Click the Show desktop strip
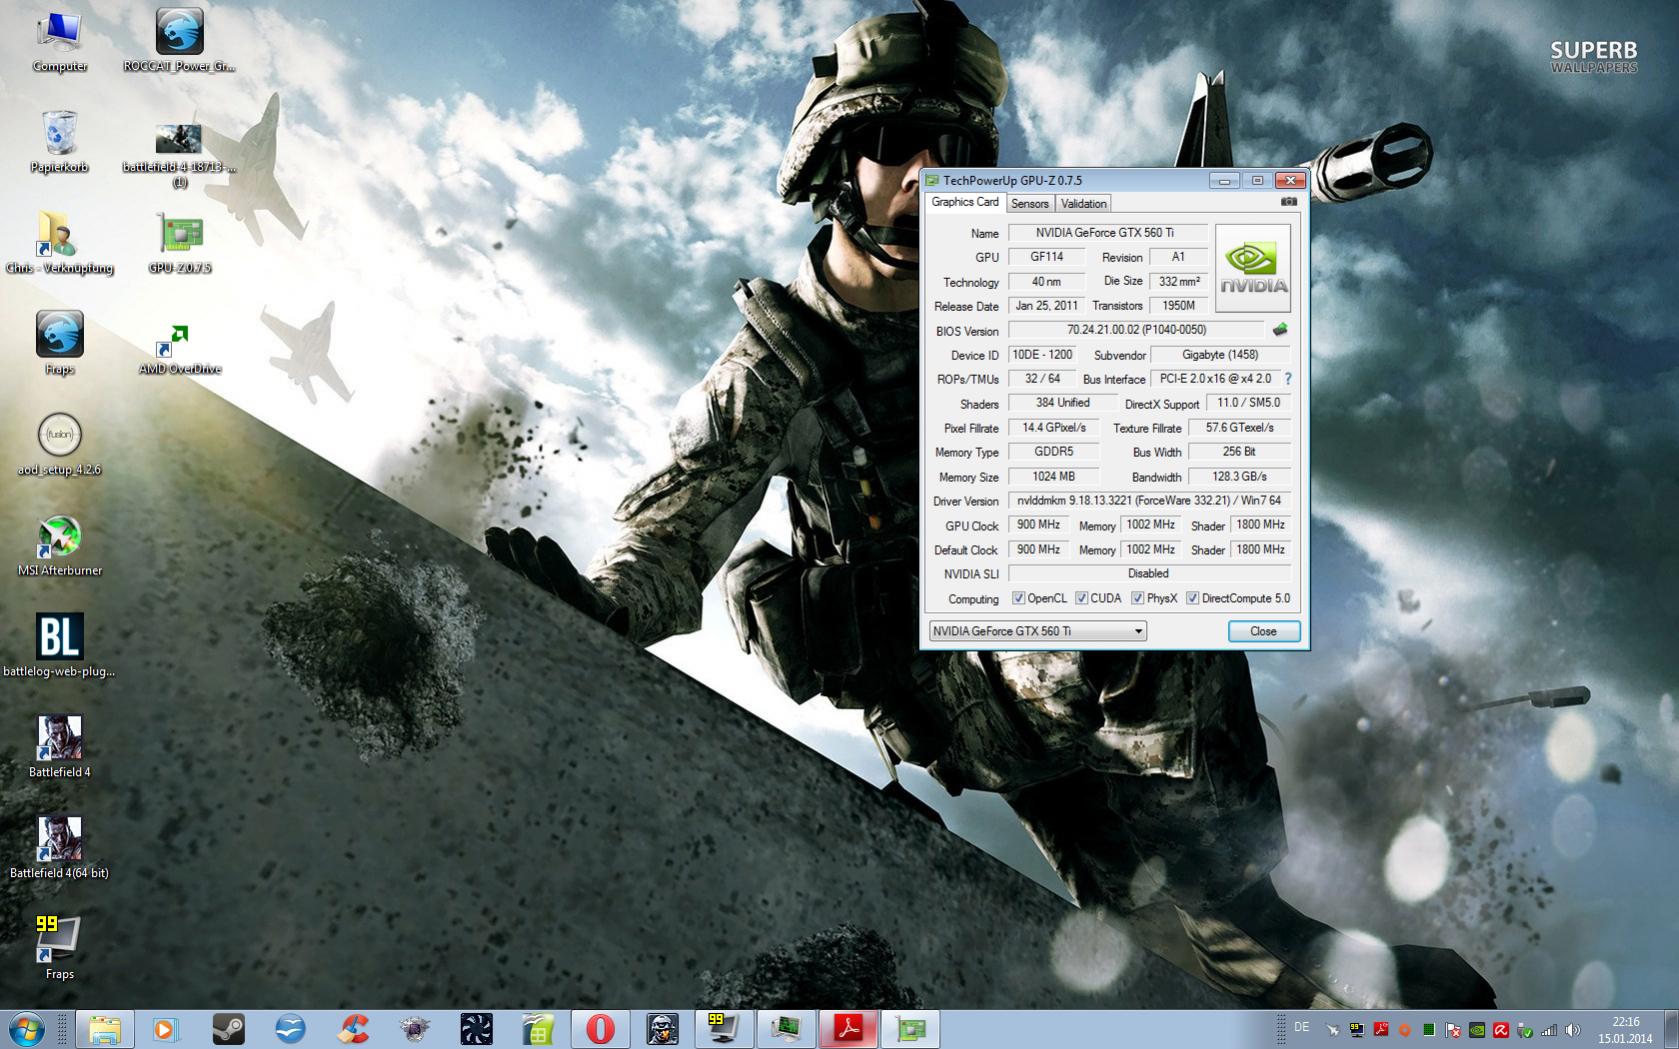1679x1049 pixels. [1671, 1029]
